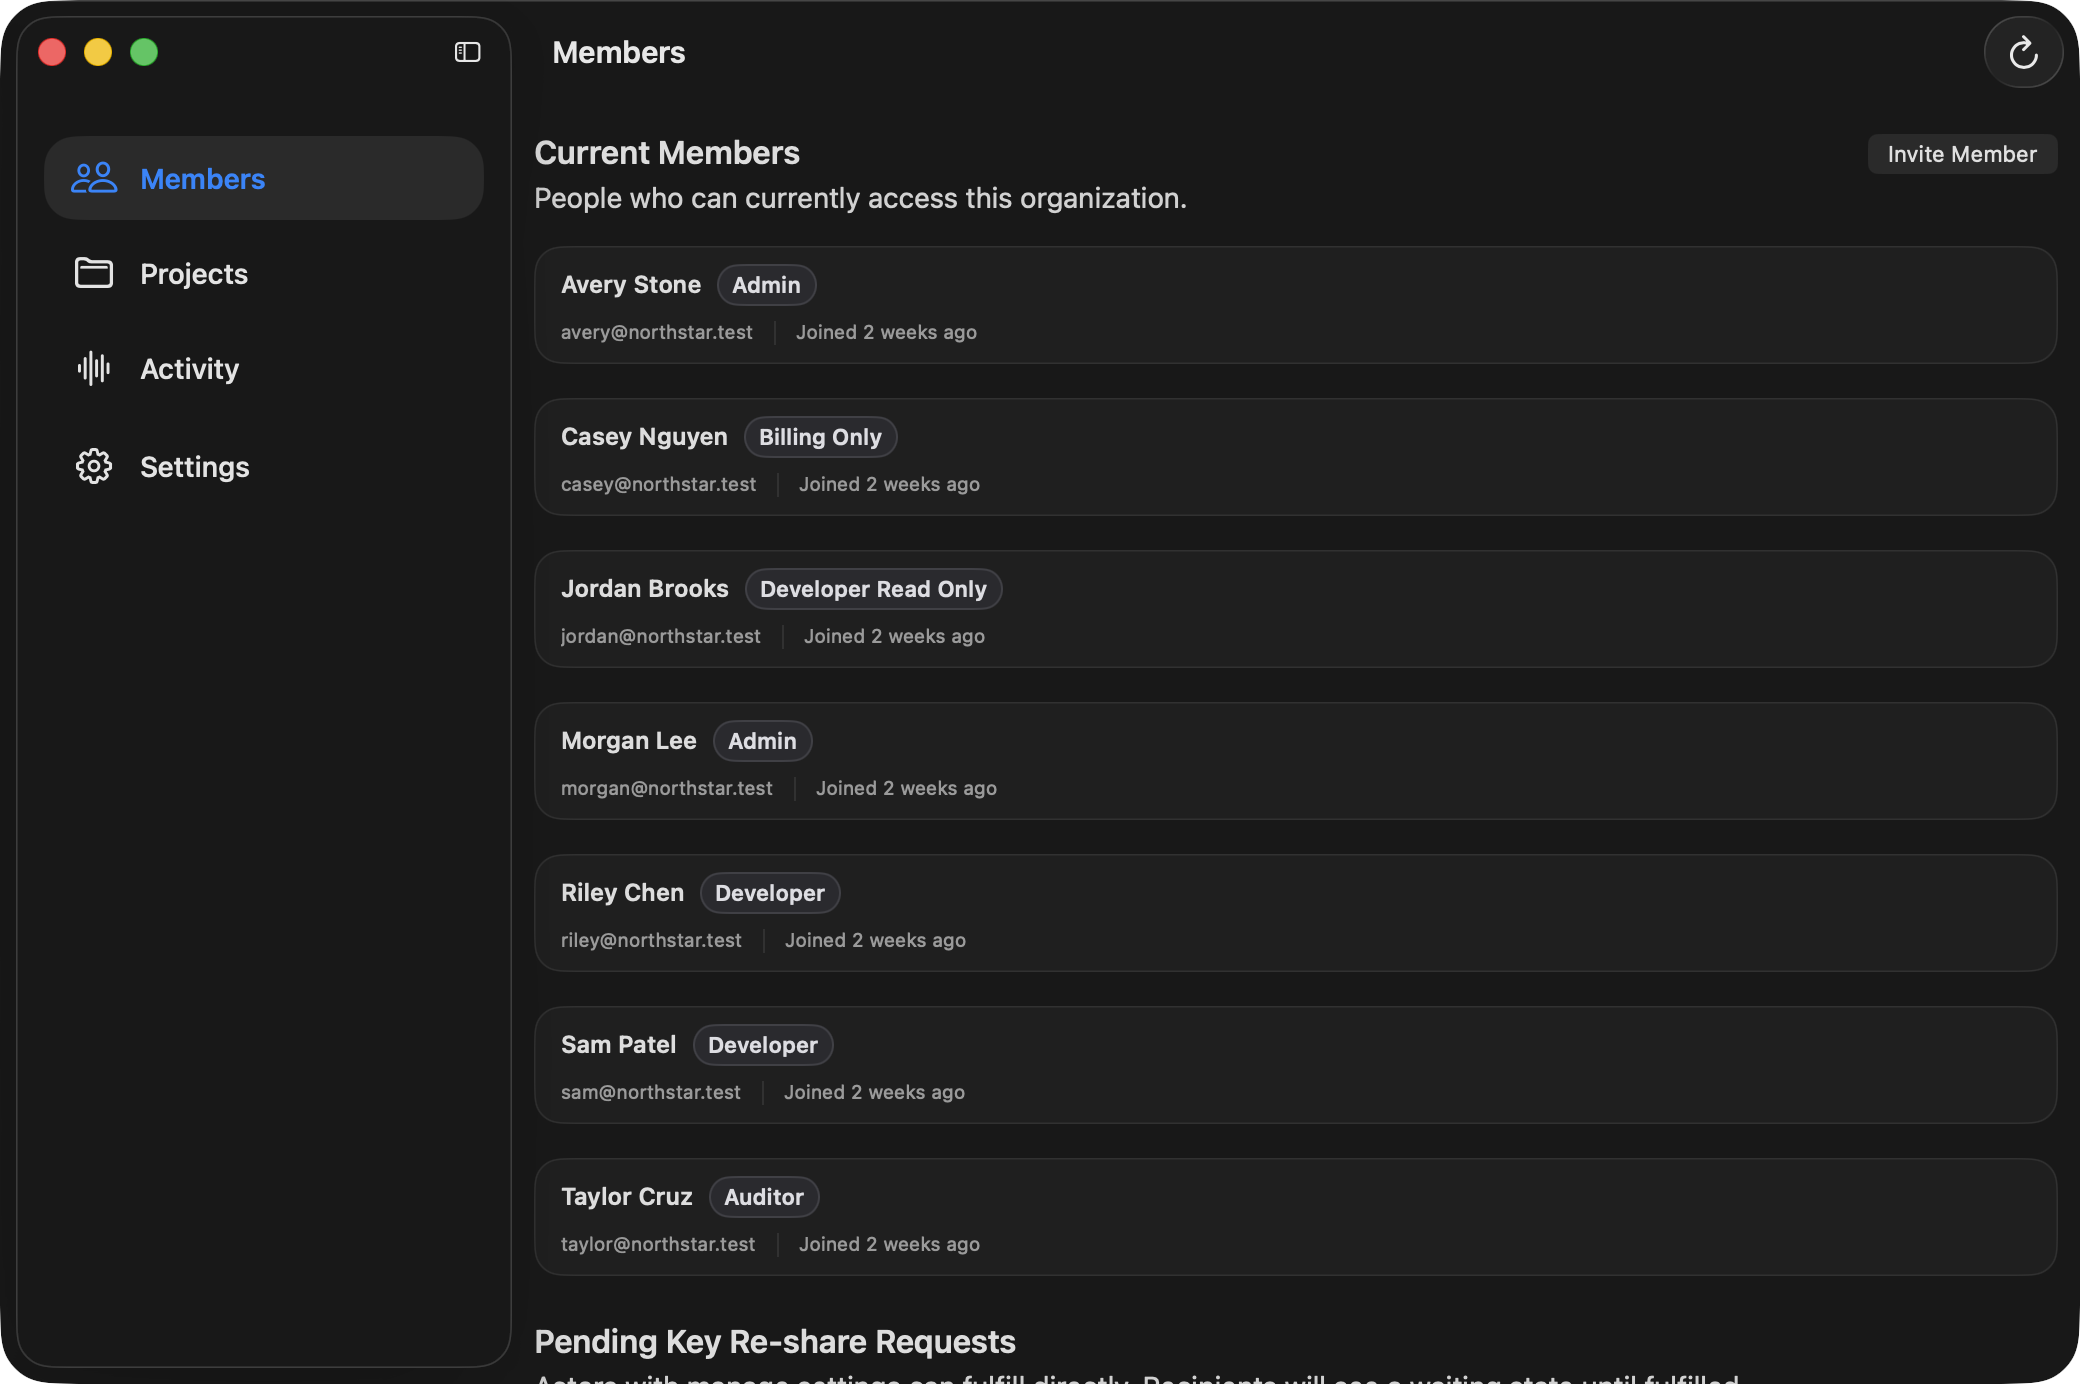The image size is (2080, 1384).
Task: Click the people icon next to Members
Action: coord(93,177)
